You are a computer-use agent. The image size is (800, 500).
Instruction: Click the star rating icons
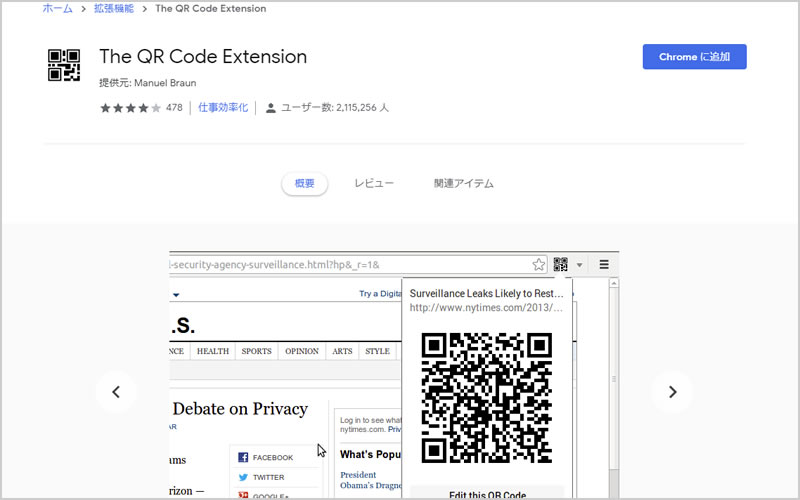pos(131,108)
